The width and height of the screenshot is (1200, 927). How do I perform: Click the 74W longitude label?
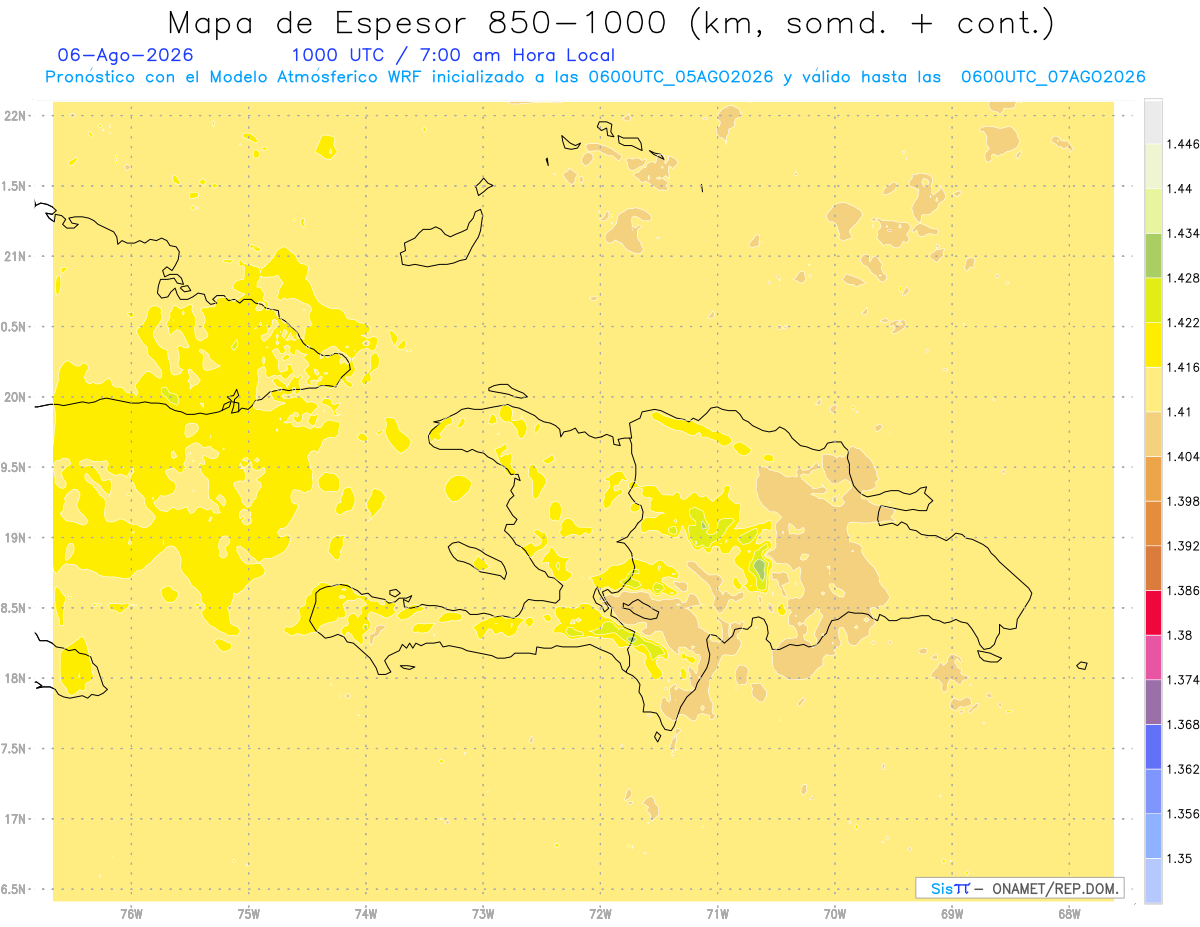(x=366, y=914)
